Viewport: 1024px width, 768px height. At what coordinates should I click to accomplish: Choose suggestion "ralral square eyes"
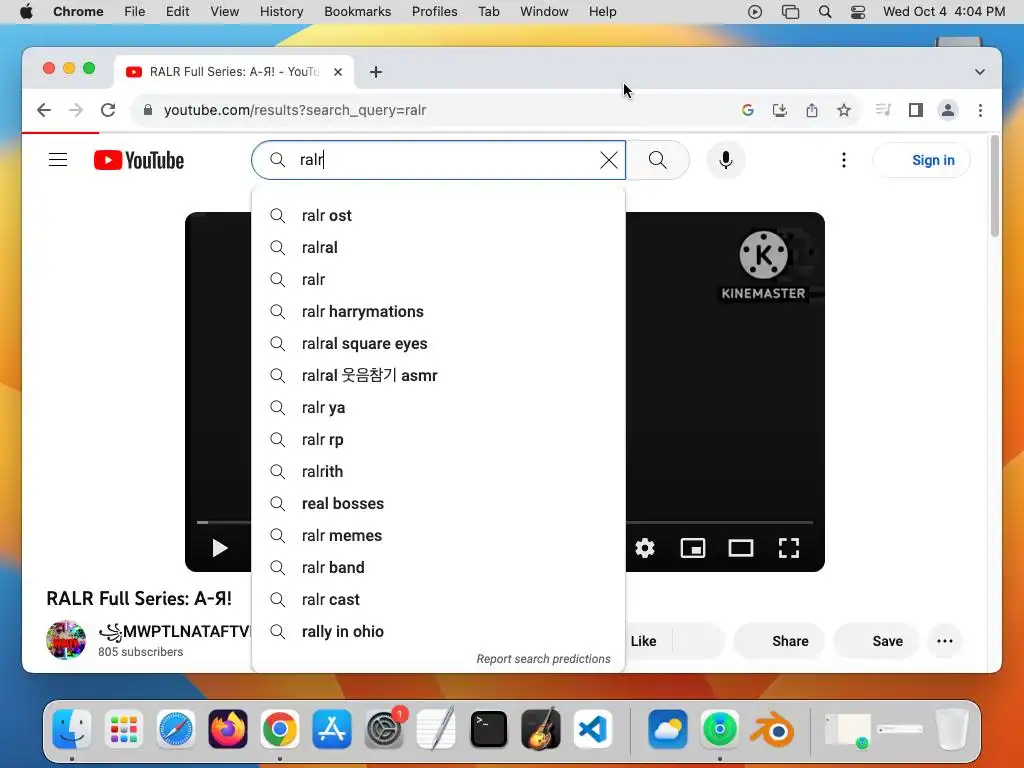(438, 344)
